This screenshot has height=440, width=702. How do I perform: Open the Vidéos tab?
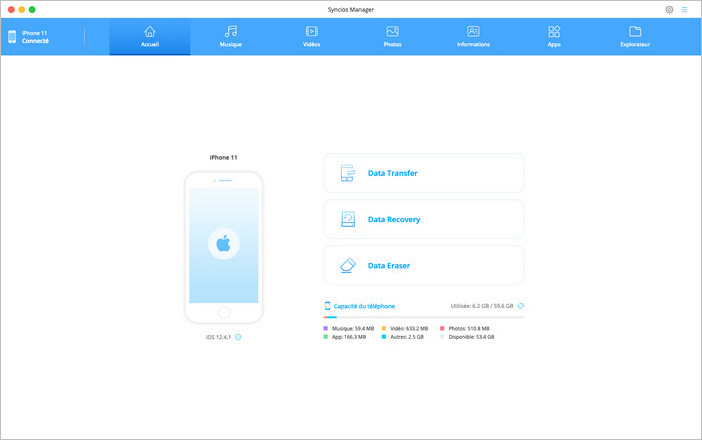click(x=312, y=37)
